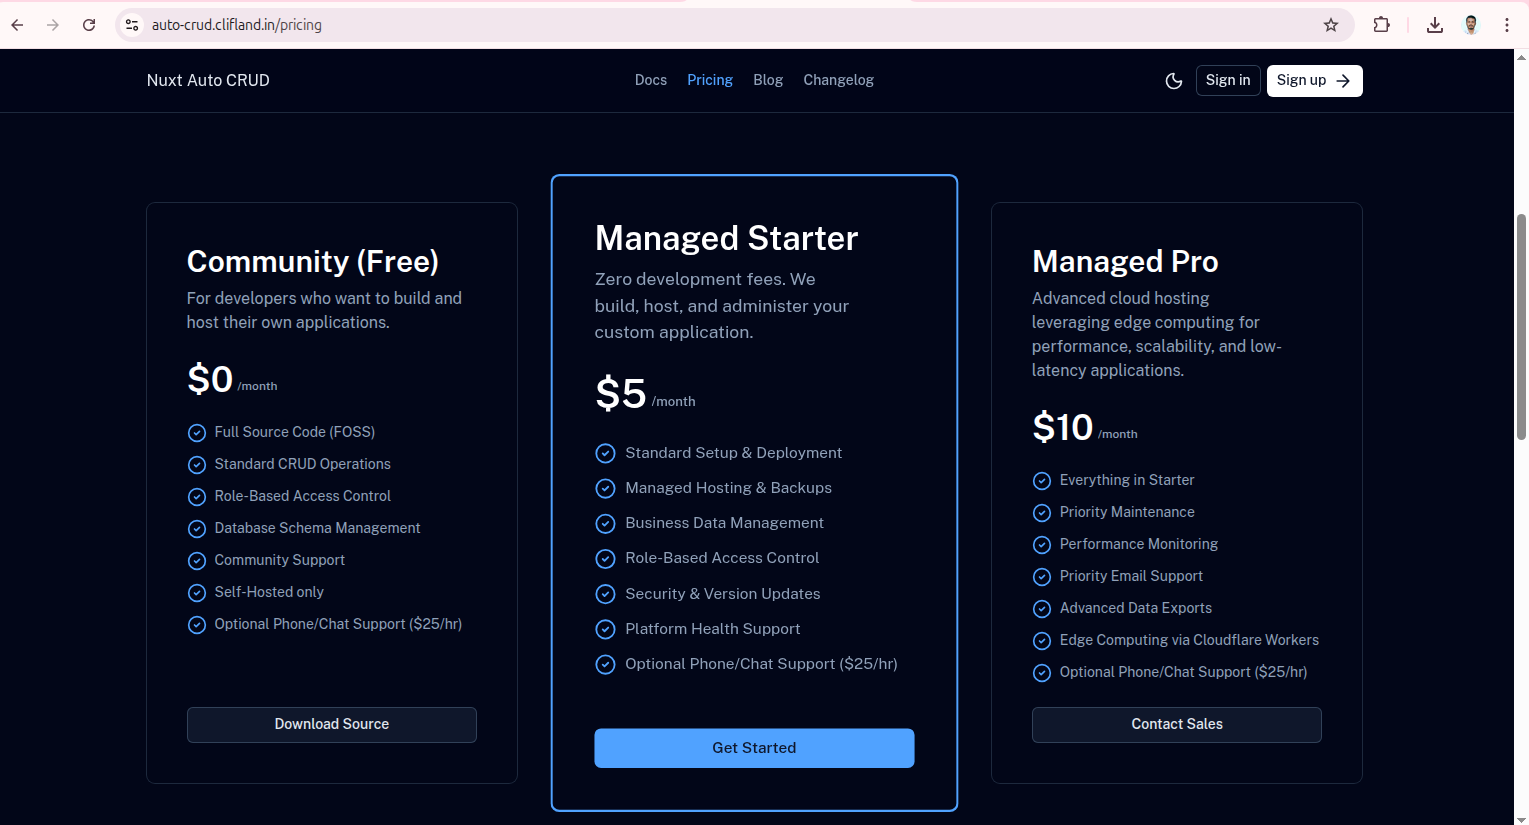Toggle the dark mode moon icon

point(1174,81)
